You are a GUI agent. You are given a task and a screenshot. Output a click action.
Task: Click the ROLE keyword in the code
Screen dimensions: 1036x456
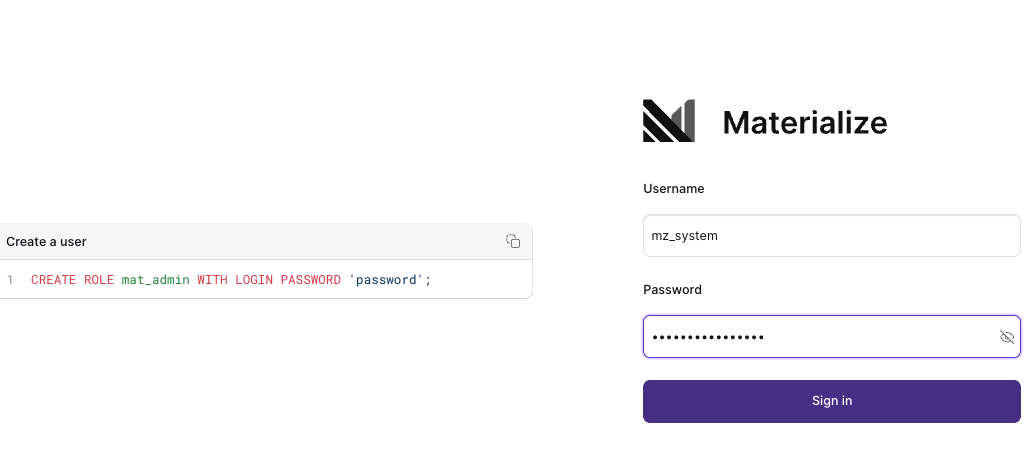click(x=98, y=280)
